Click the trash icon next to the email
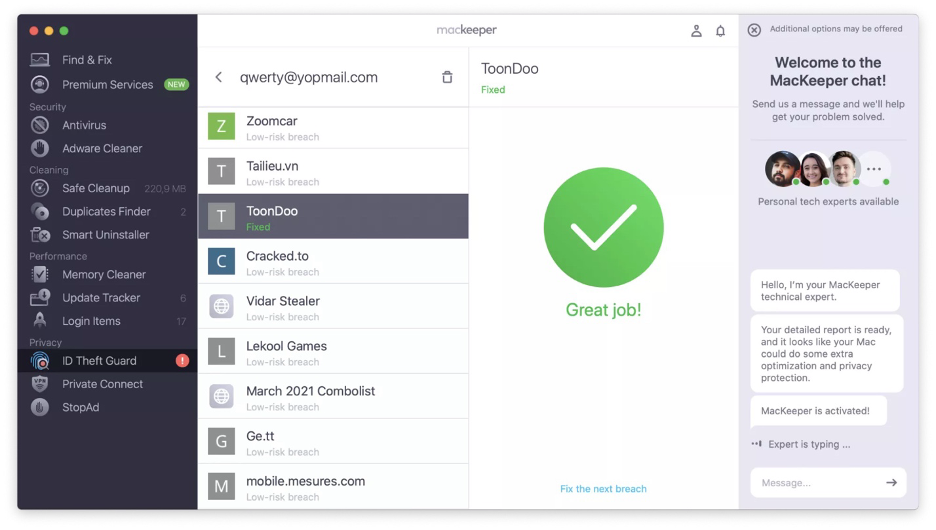The image size is (936, 530). coord(447,77)
